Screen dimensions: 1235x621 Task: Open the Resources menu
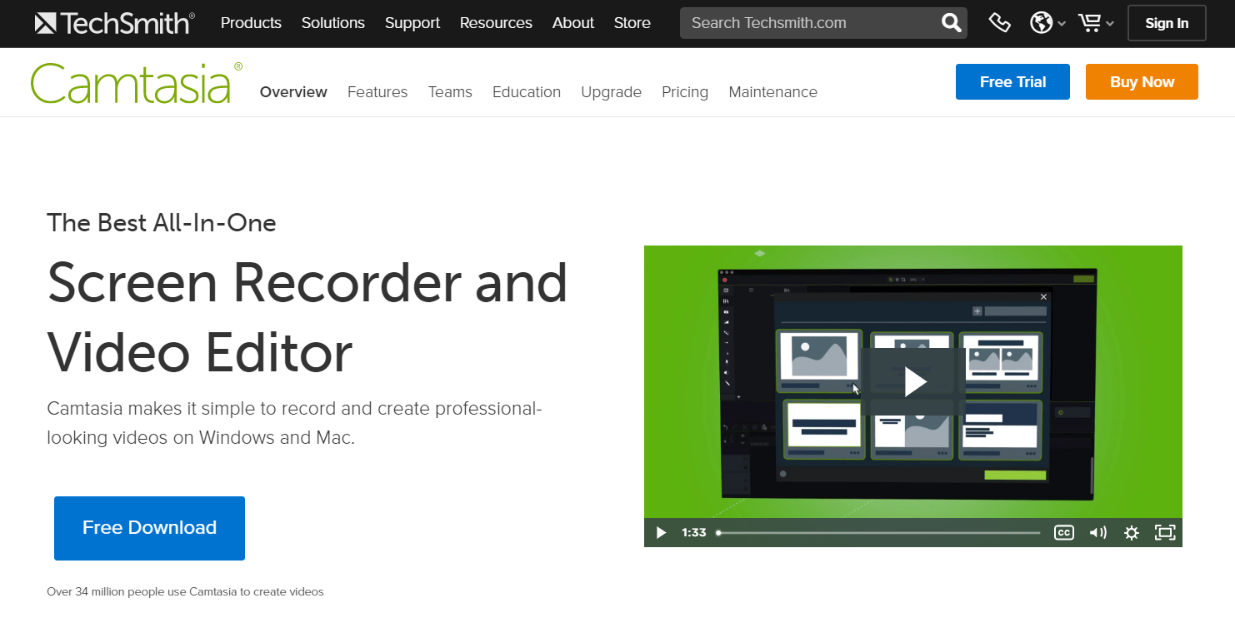pyautogui.click(x=496, y=23)
